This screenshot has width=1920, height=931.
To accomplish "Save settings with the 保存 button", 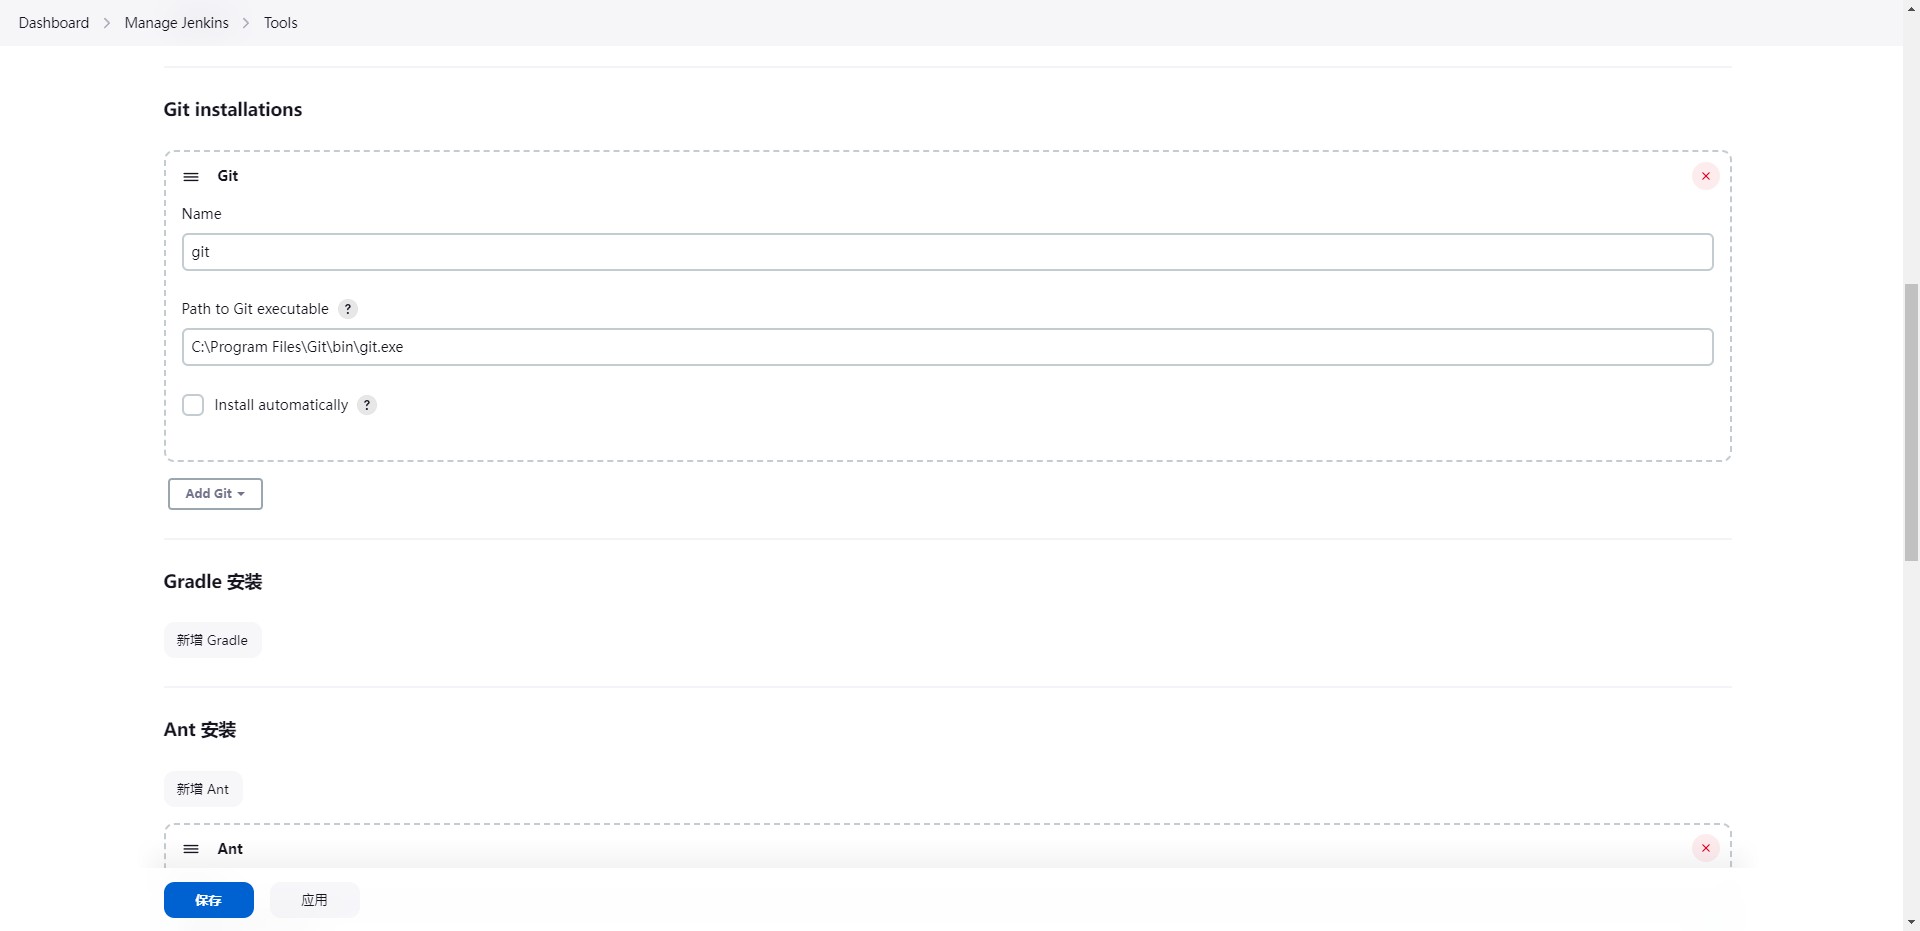I will click(x=208, y=900).
